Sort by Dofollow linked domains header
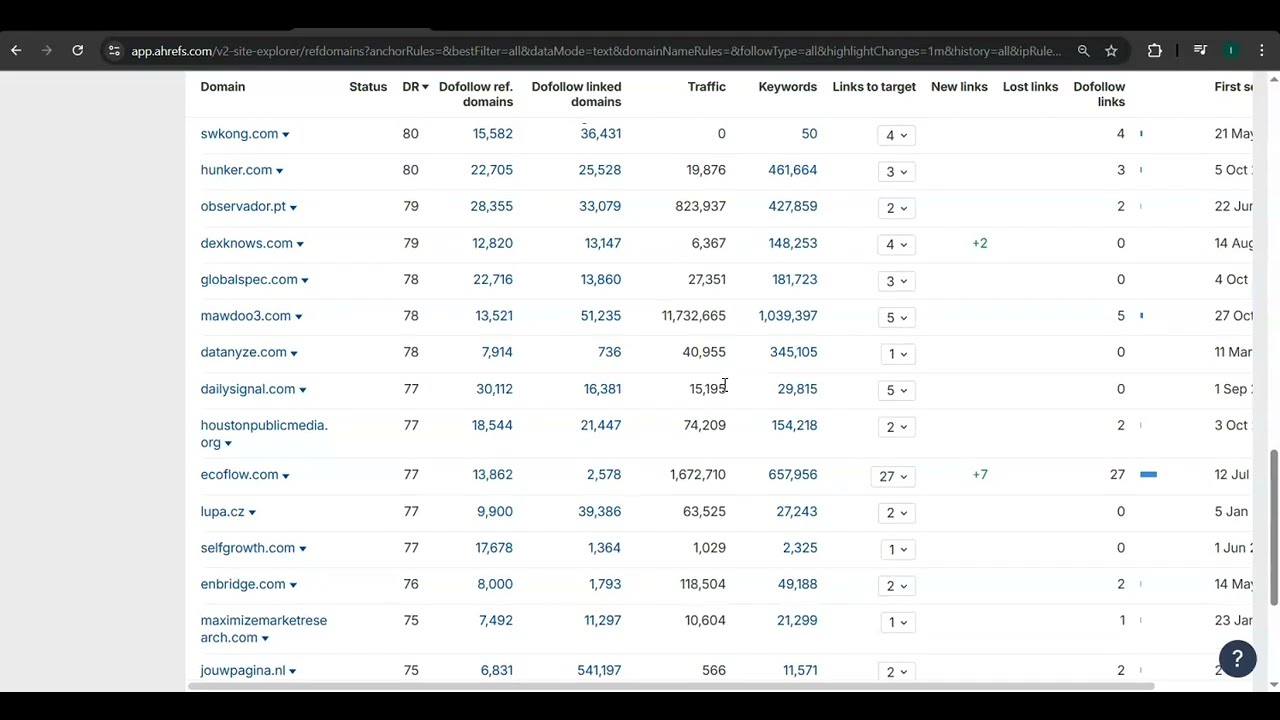 [576, 94]
